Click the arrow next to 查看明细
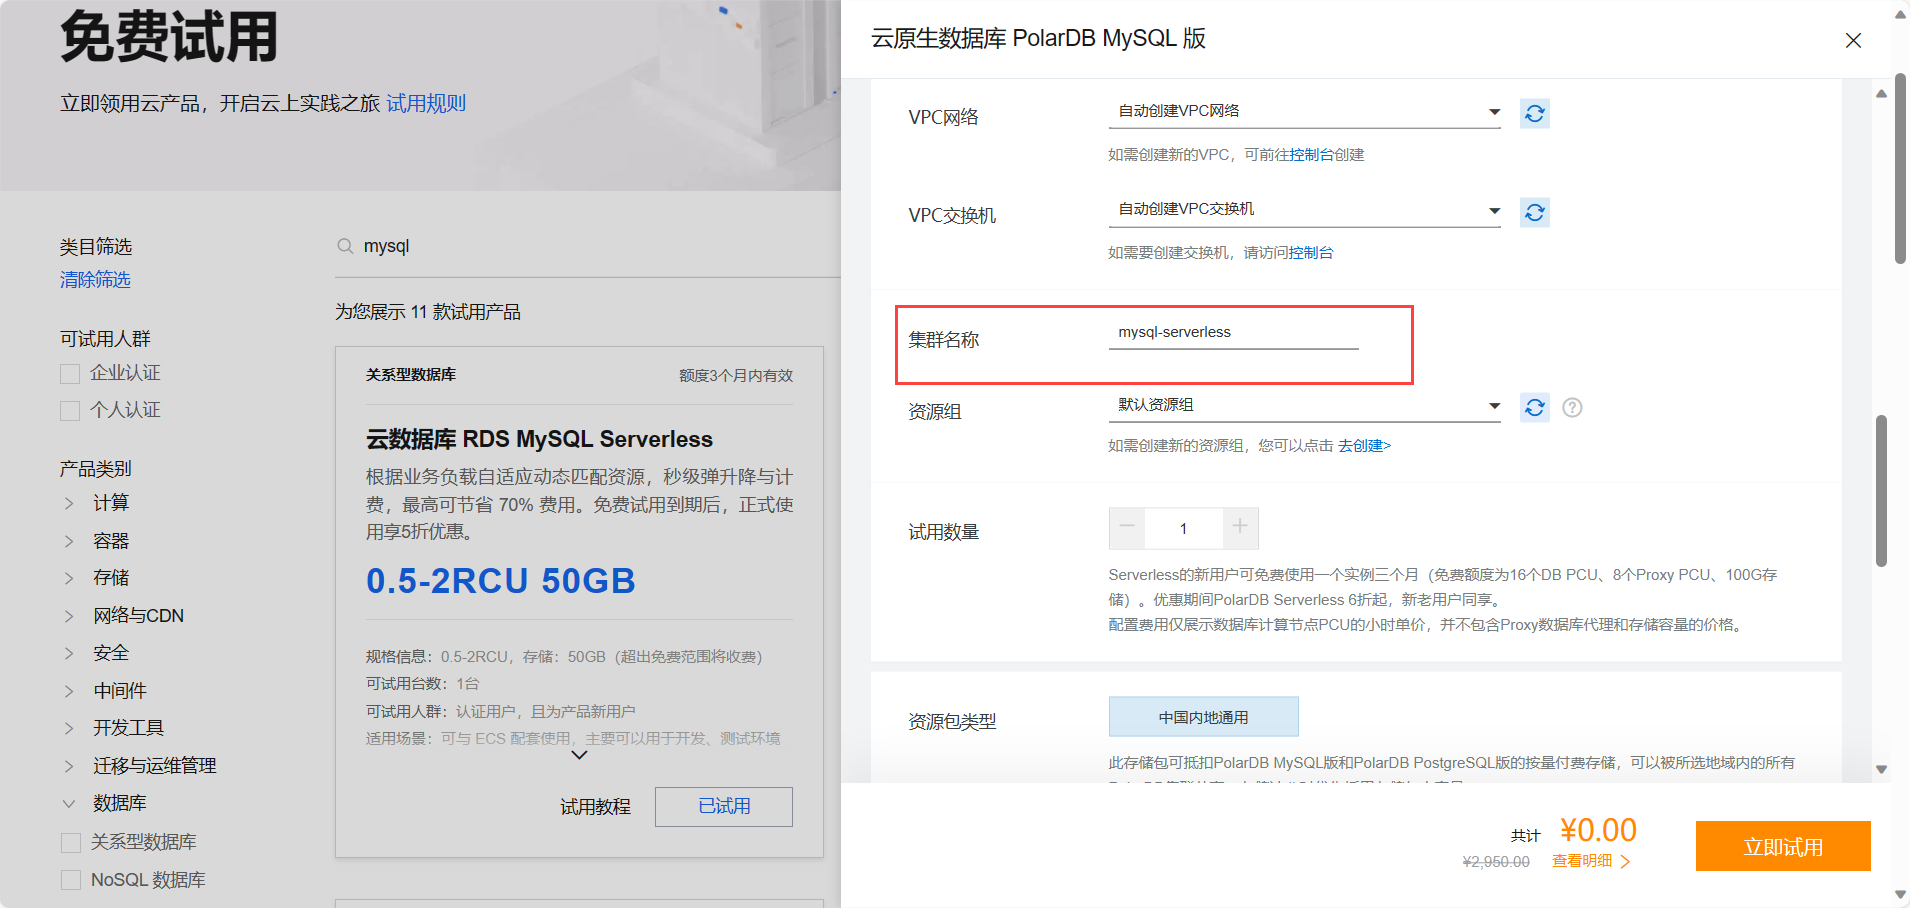 point(1626,861)
